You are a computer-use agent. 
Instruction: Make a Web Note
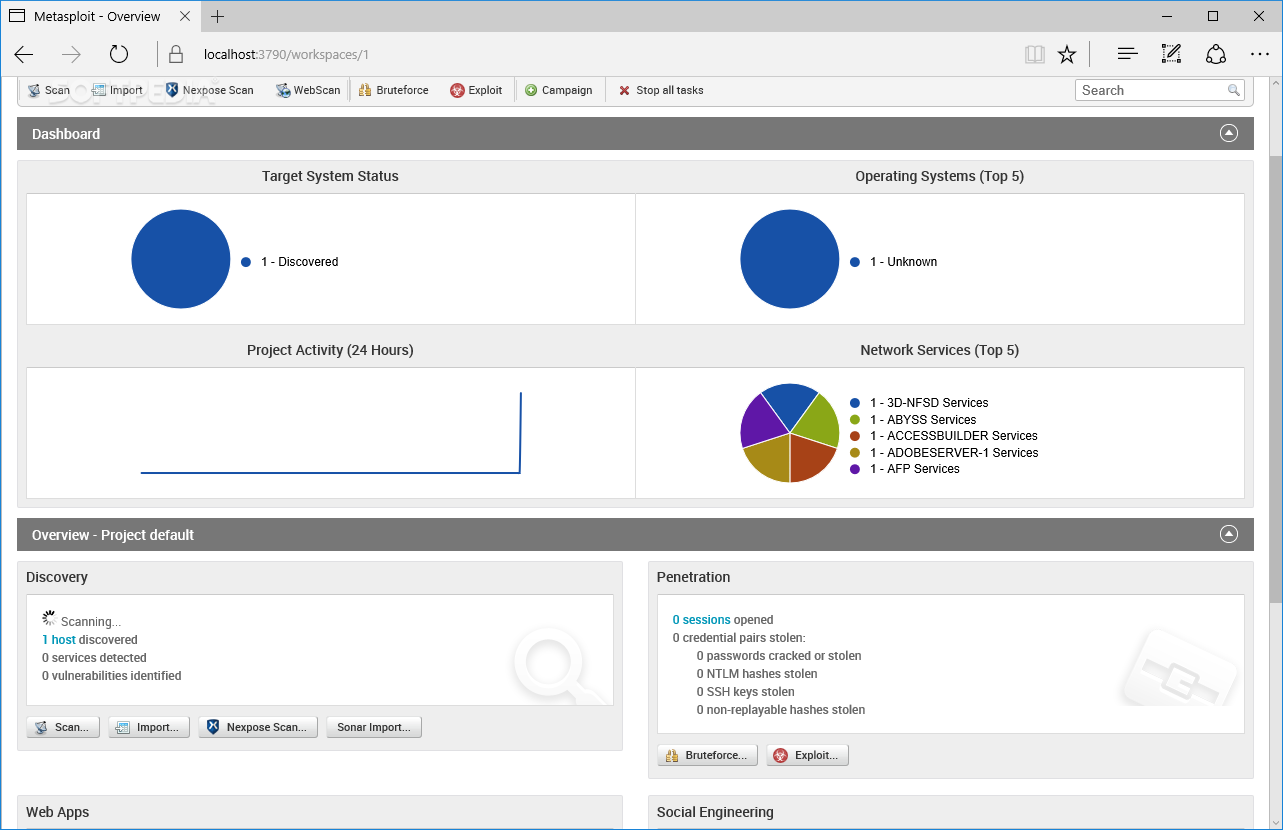[x=1171, y=55]
